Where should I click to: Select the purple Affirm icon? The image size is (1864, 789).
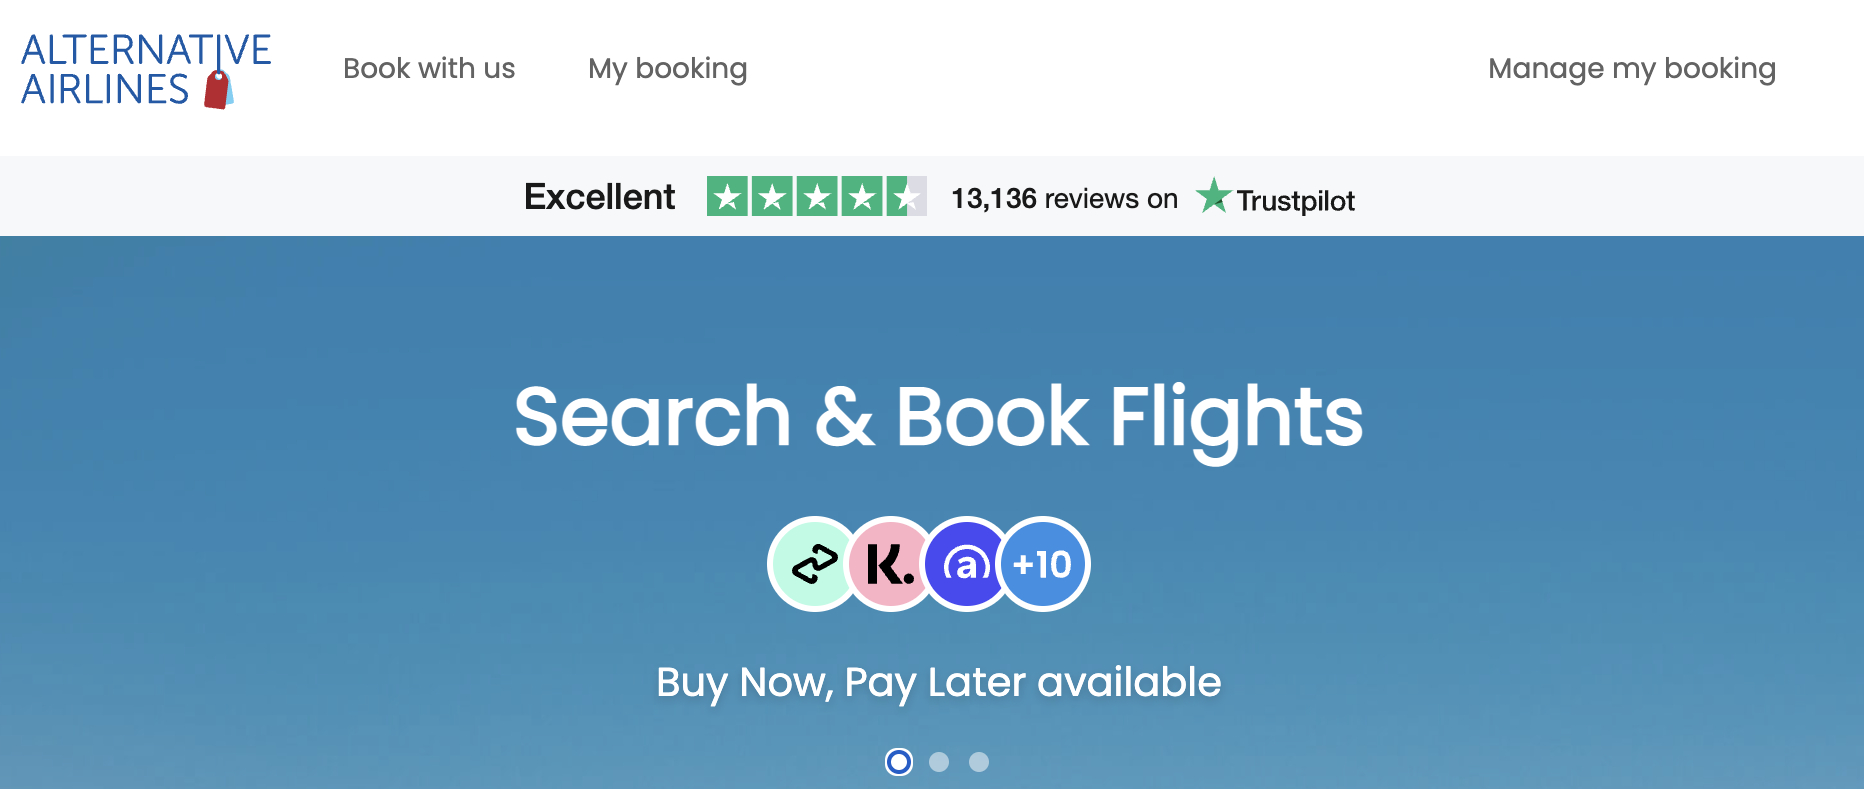pyautogui.click(x=966, y=564)
